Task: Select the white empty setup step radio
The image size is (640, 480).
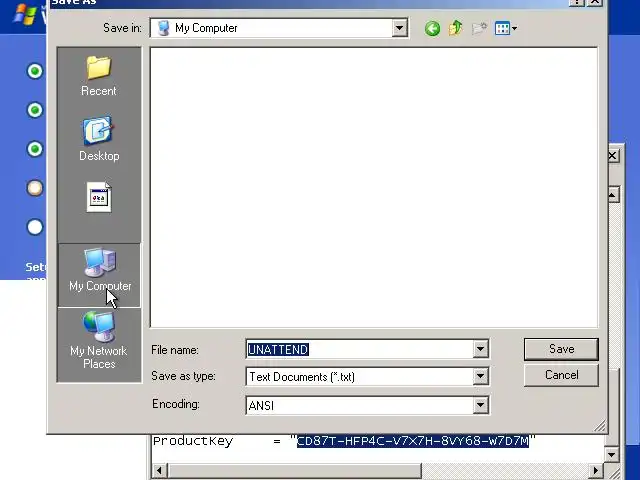Action: pos(35,227)
